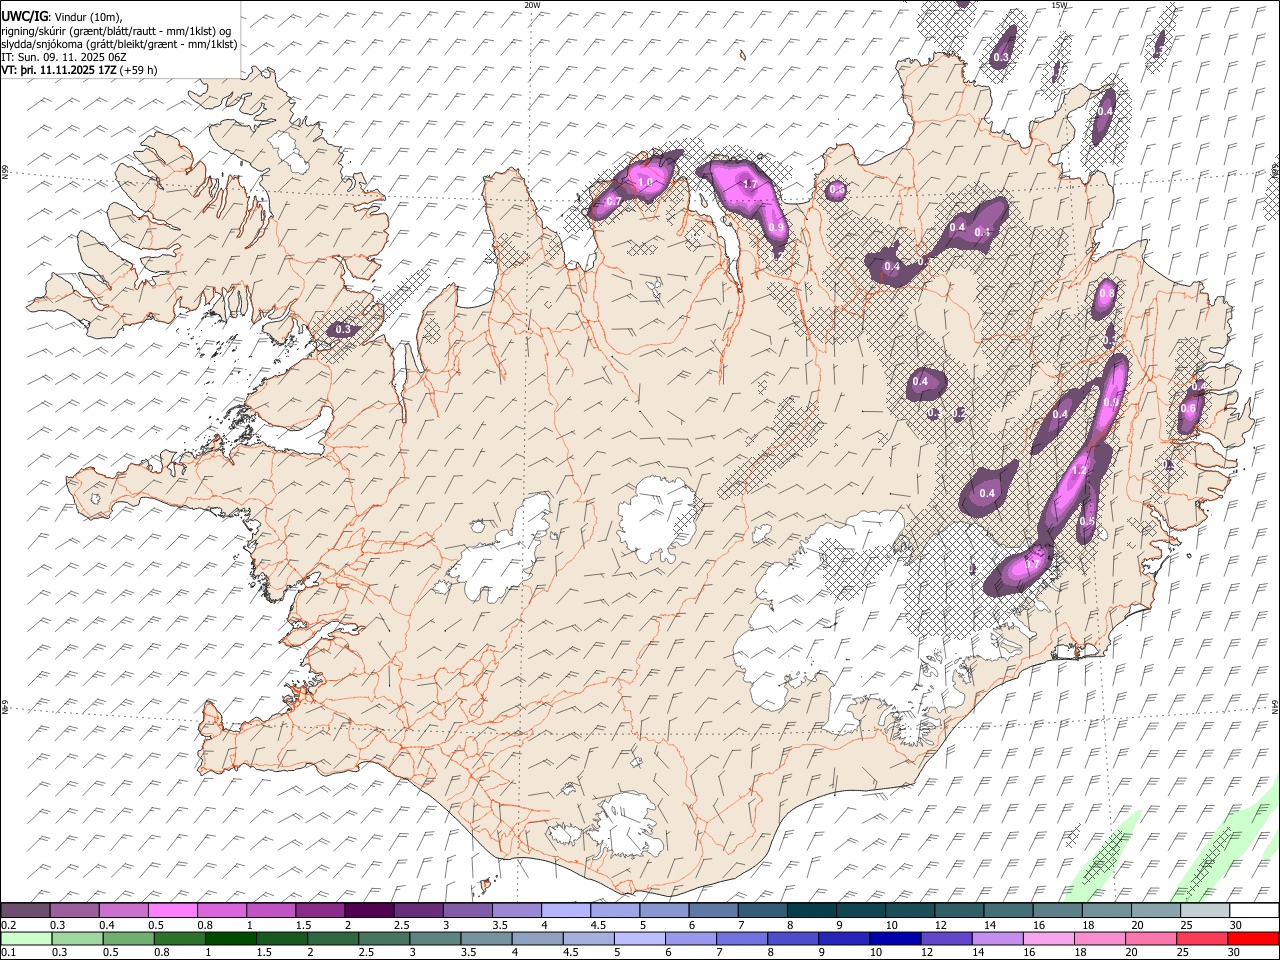Click the '(+59 h)' forecast offset text
Screen dimensions: 1280x960
[x=138, y=70]
